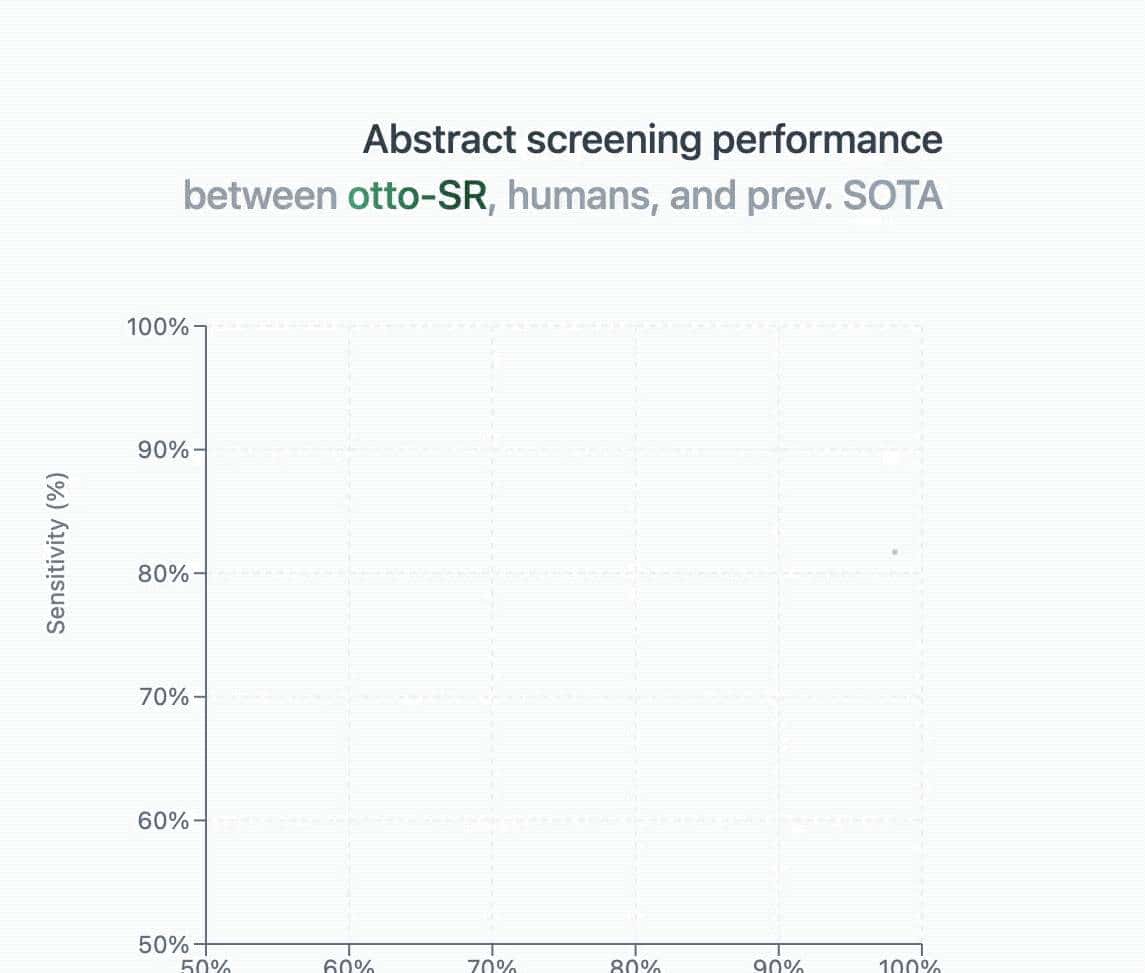Click the 80% label on vertical axis
This screenshot has height=973, width=1145.
163,574
